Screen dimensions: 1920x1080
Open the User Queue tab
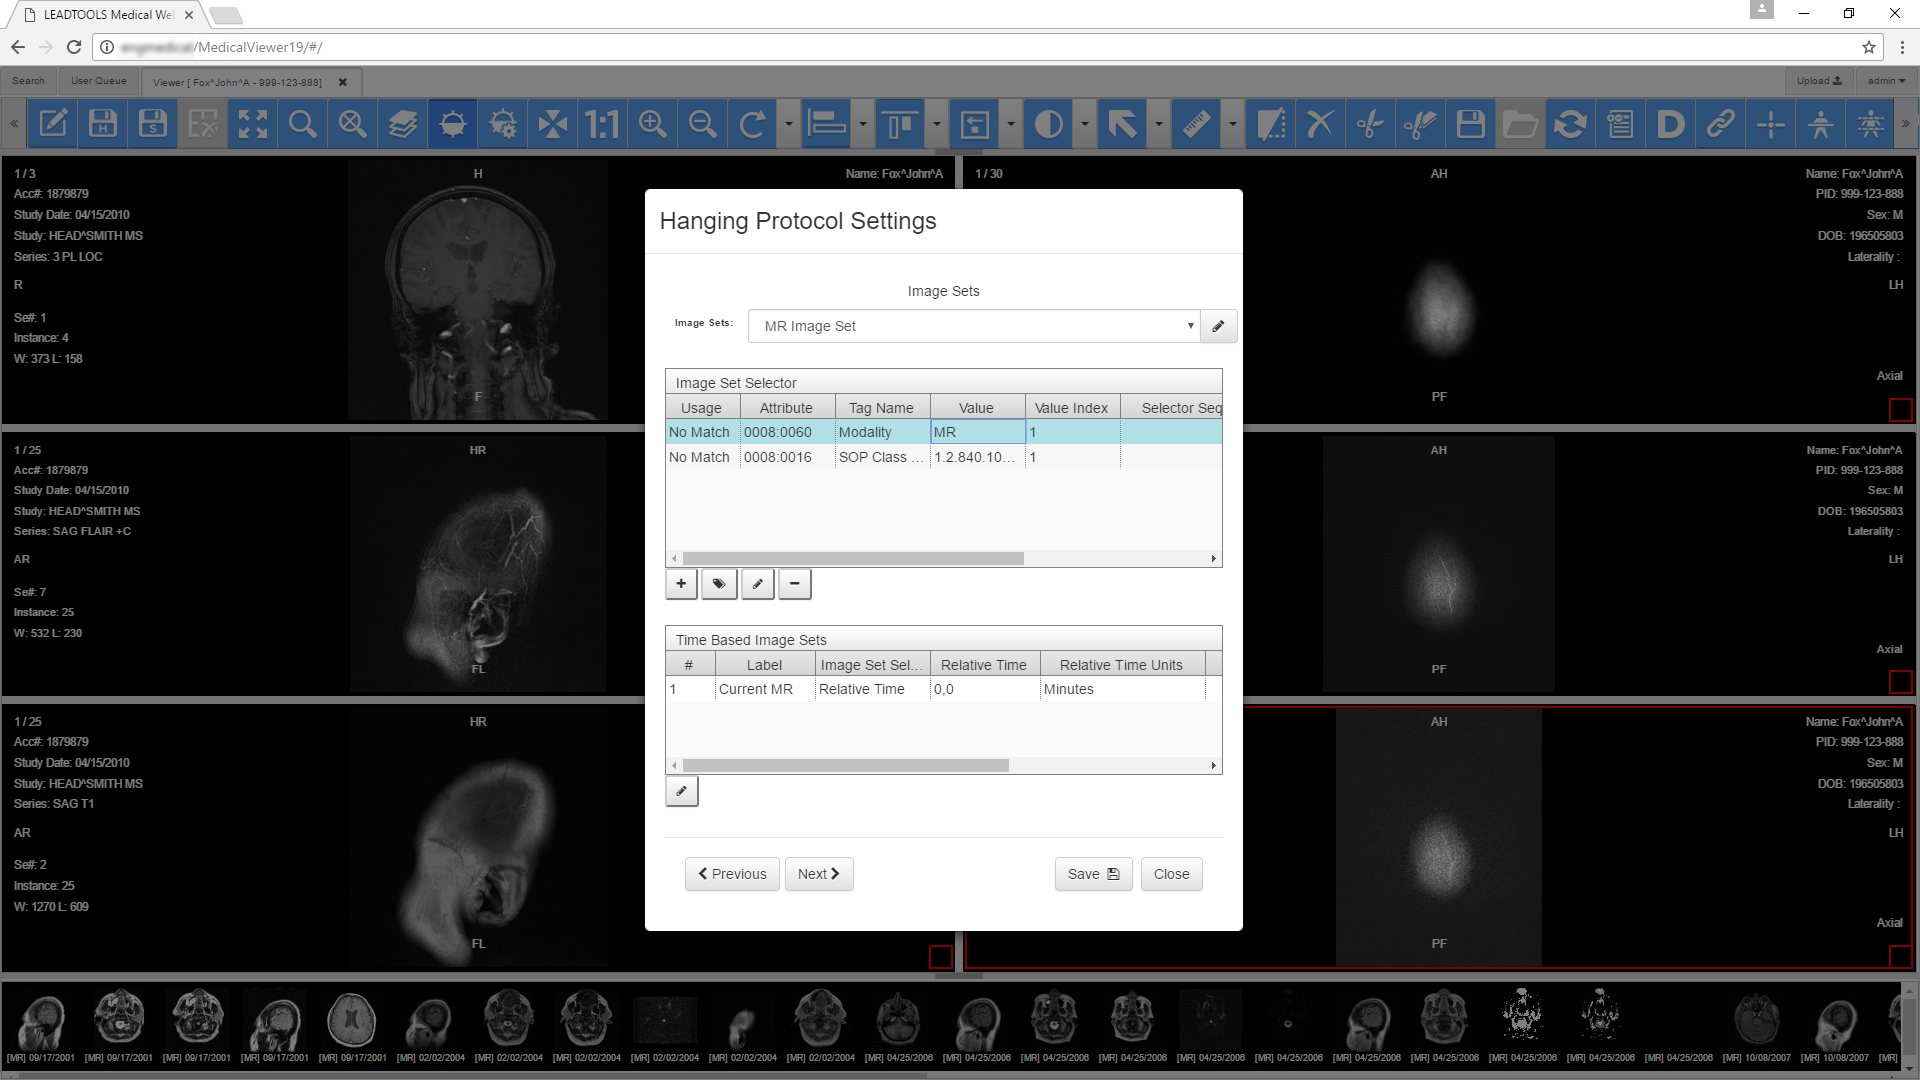tap(97, 81)
